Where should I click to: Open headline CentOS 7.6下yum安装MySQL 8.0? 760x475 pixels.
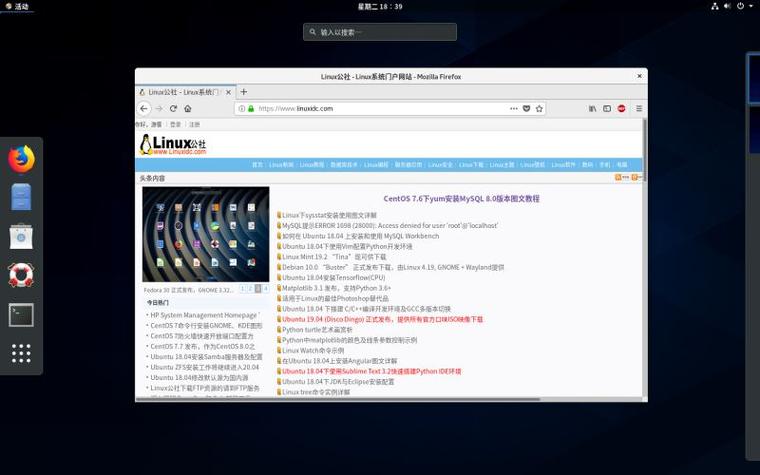click(x=461, y=198)
